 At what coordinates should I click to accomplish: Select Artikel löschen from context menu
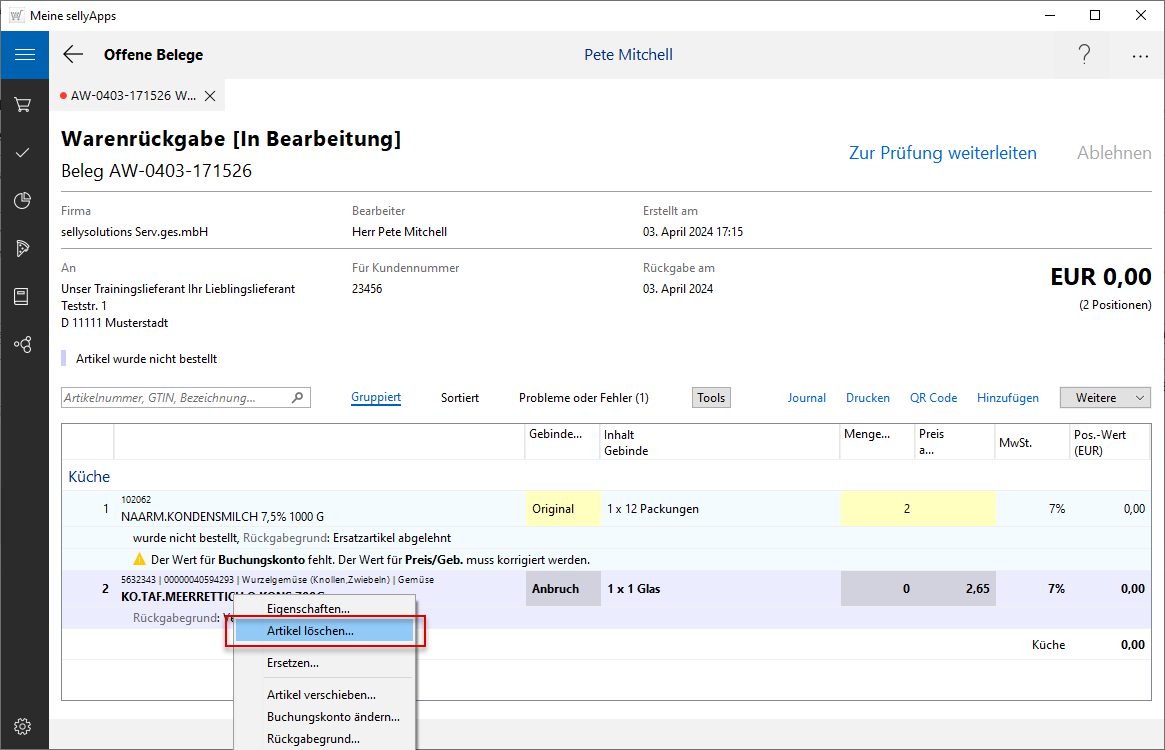tap(310, 631)
